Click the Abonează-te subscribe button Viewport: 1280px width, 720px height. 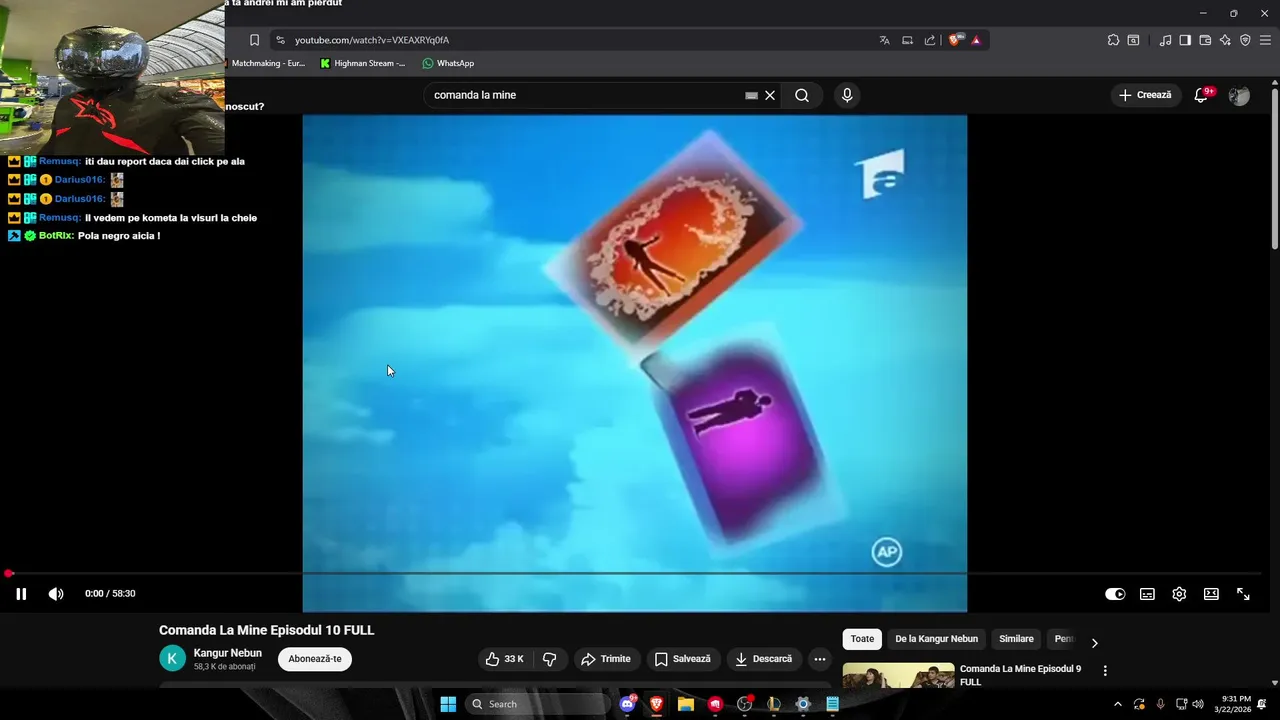tap(315, 659)
